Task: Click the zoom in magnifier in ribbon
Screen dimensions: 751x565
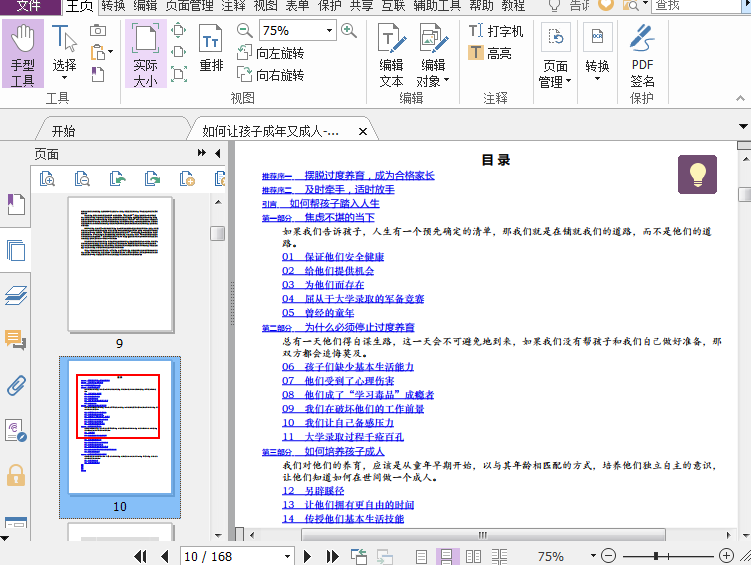Action: [349, 31]
